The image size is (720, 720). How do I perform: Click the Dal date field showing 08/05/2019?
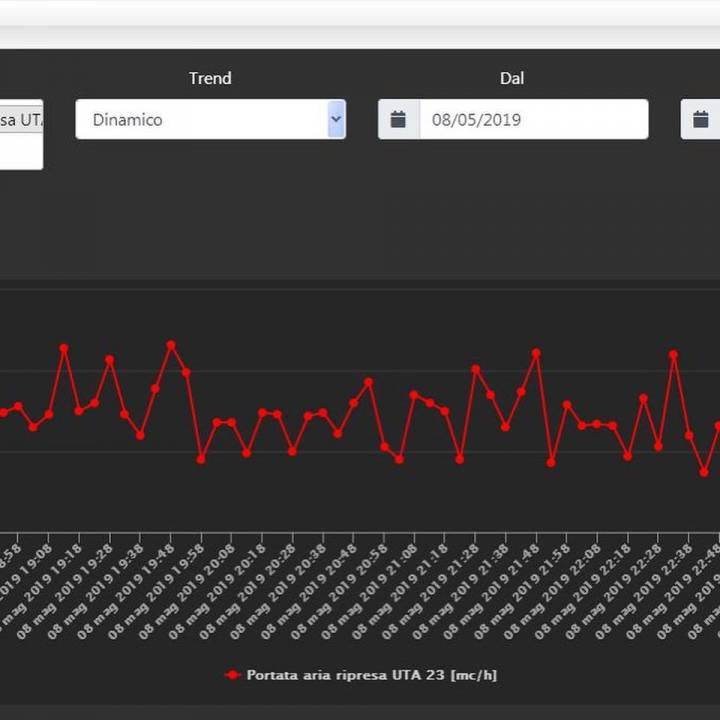click(534, 119)
